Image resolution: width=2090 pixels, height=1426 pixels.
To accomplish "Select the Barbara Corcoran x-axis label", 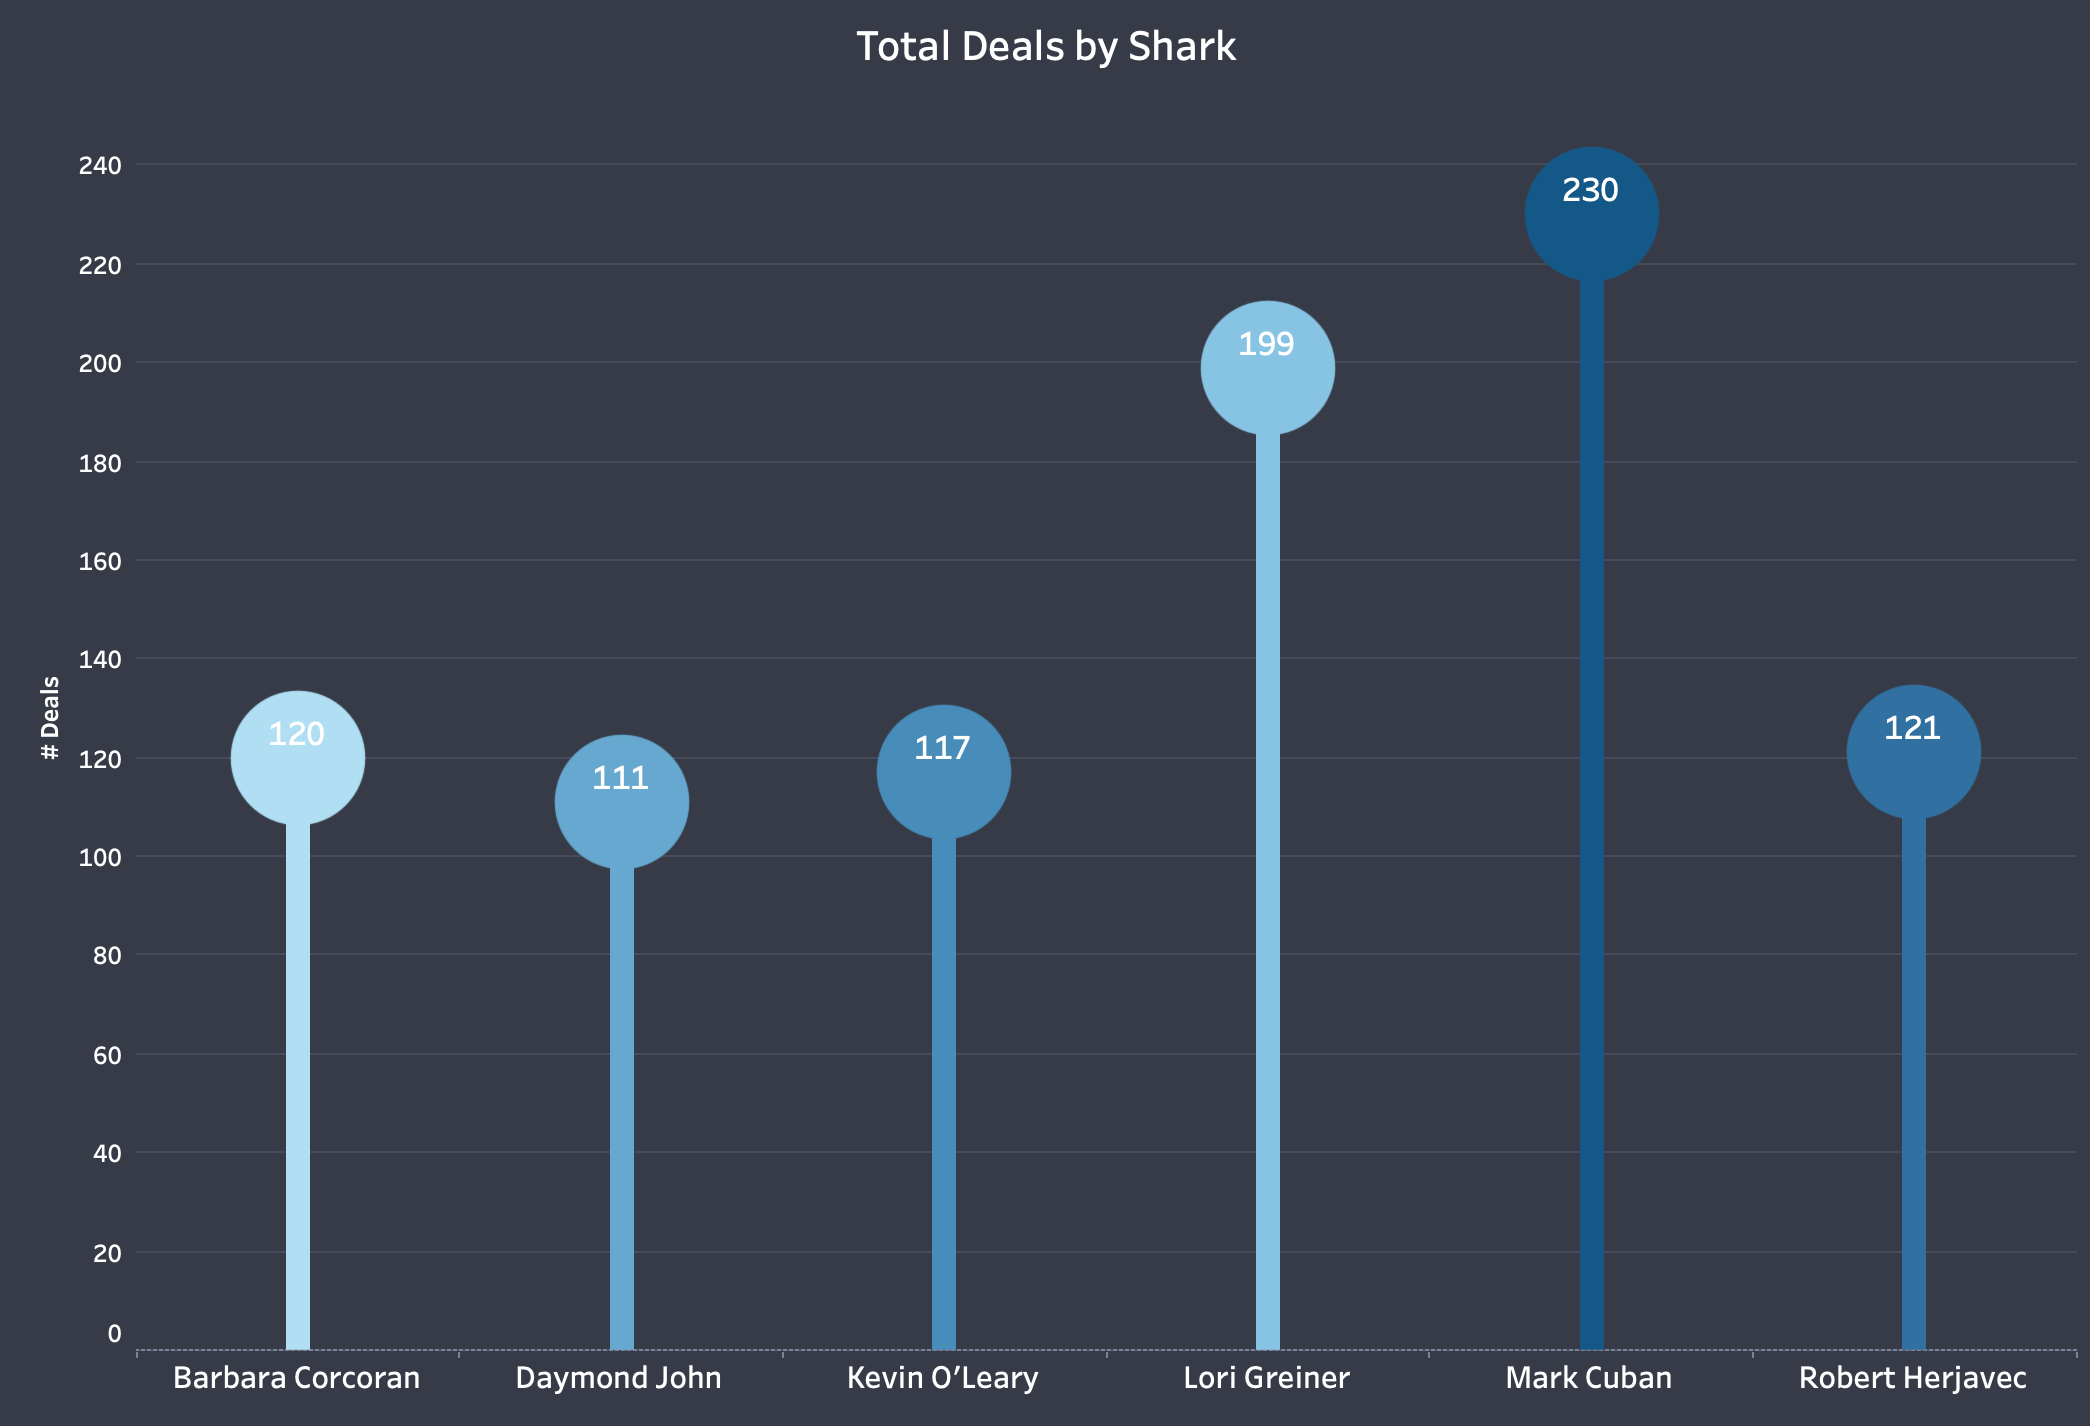I will [x=296, y=1378].
